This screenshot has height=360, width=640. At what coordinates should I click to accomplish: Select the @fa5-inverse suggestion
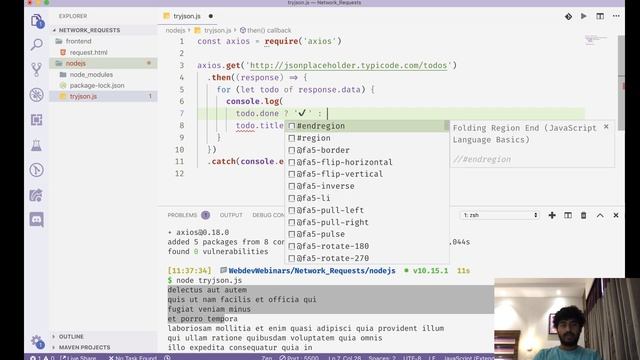pos(367,186)
